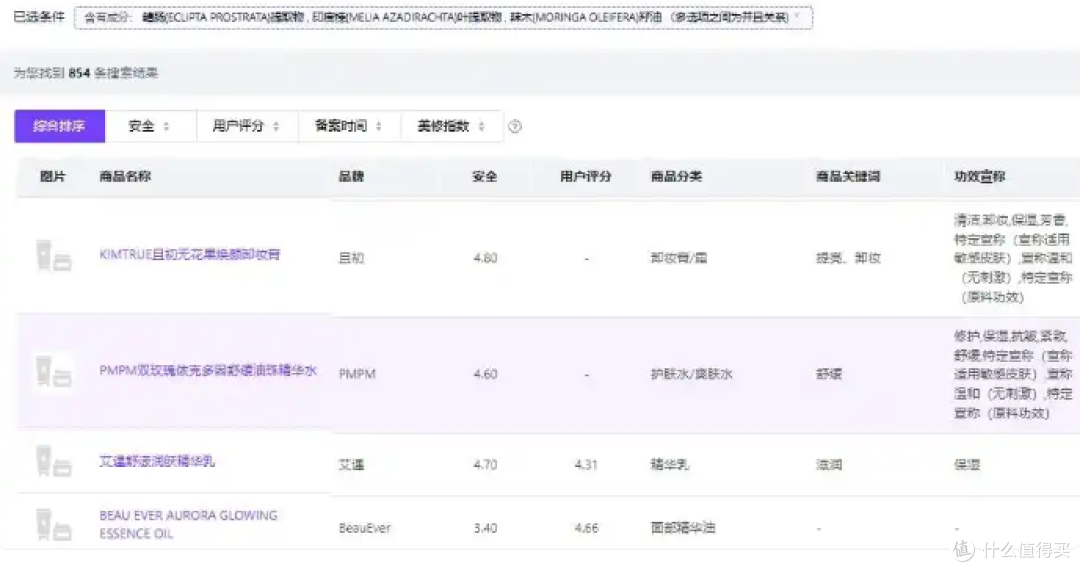This screenshot has height=572, width=1080.
Task: Click the KIMTRUE product thumbnail image
Action: tap(54, 256)
